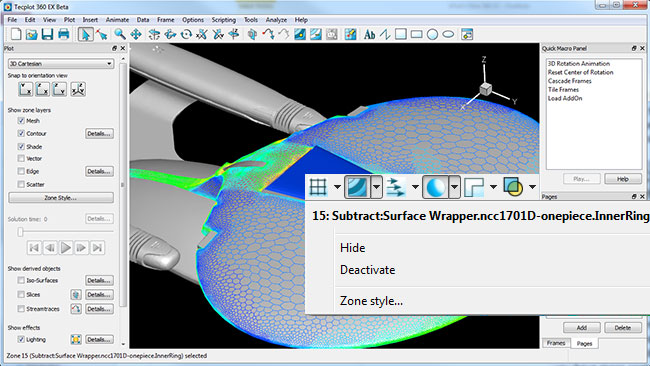Viewport: 650px width, 366px height.
Task: Enable the Iso-Surfaces checkbox
Action: [x=21, y=280]
